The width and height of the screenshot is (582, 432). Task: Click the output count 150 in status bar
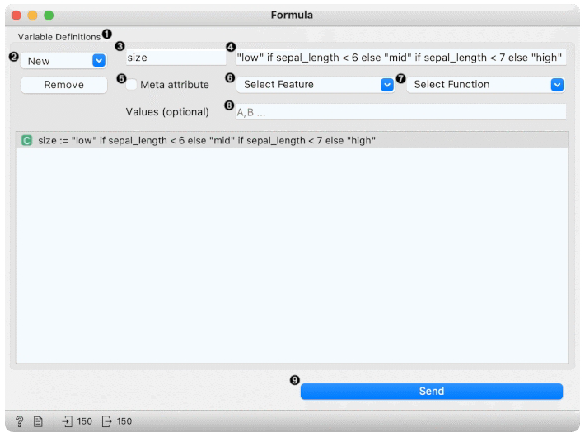click(x=124, y=421)
